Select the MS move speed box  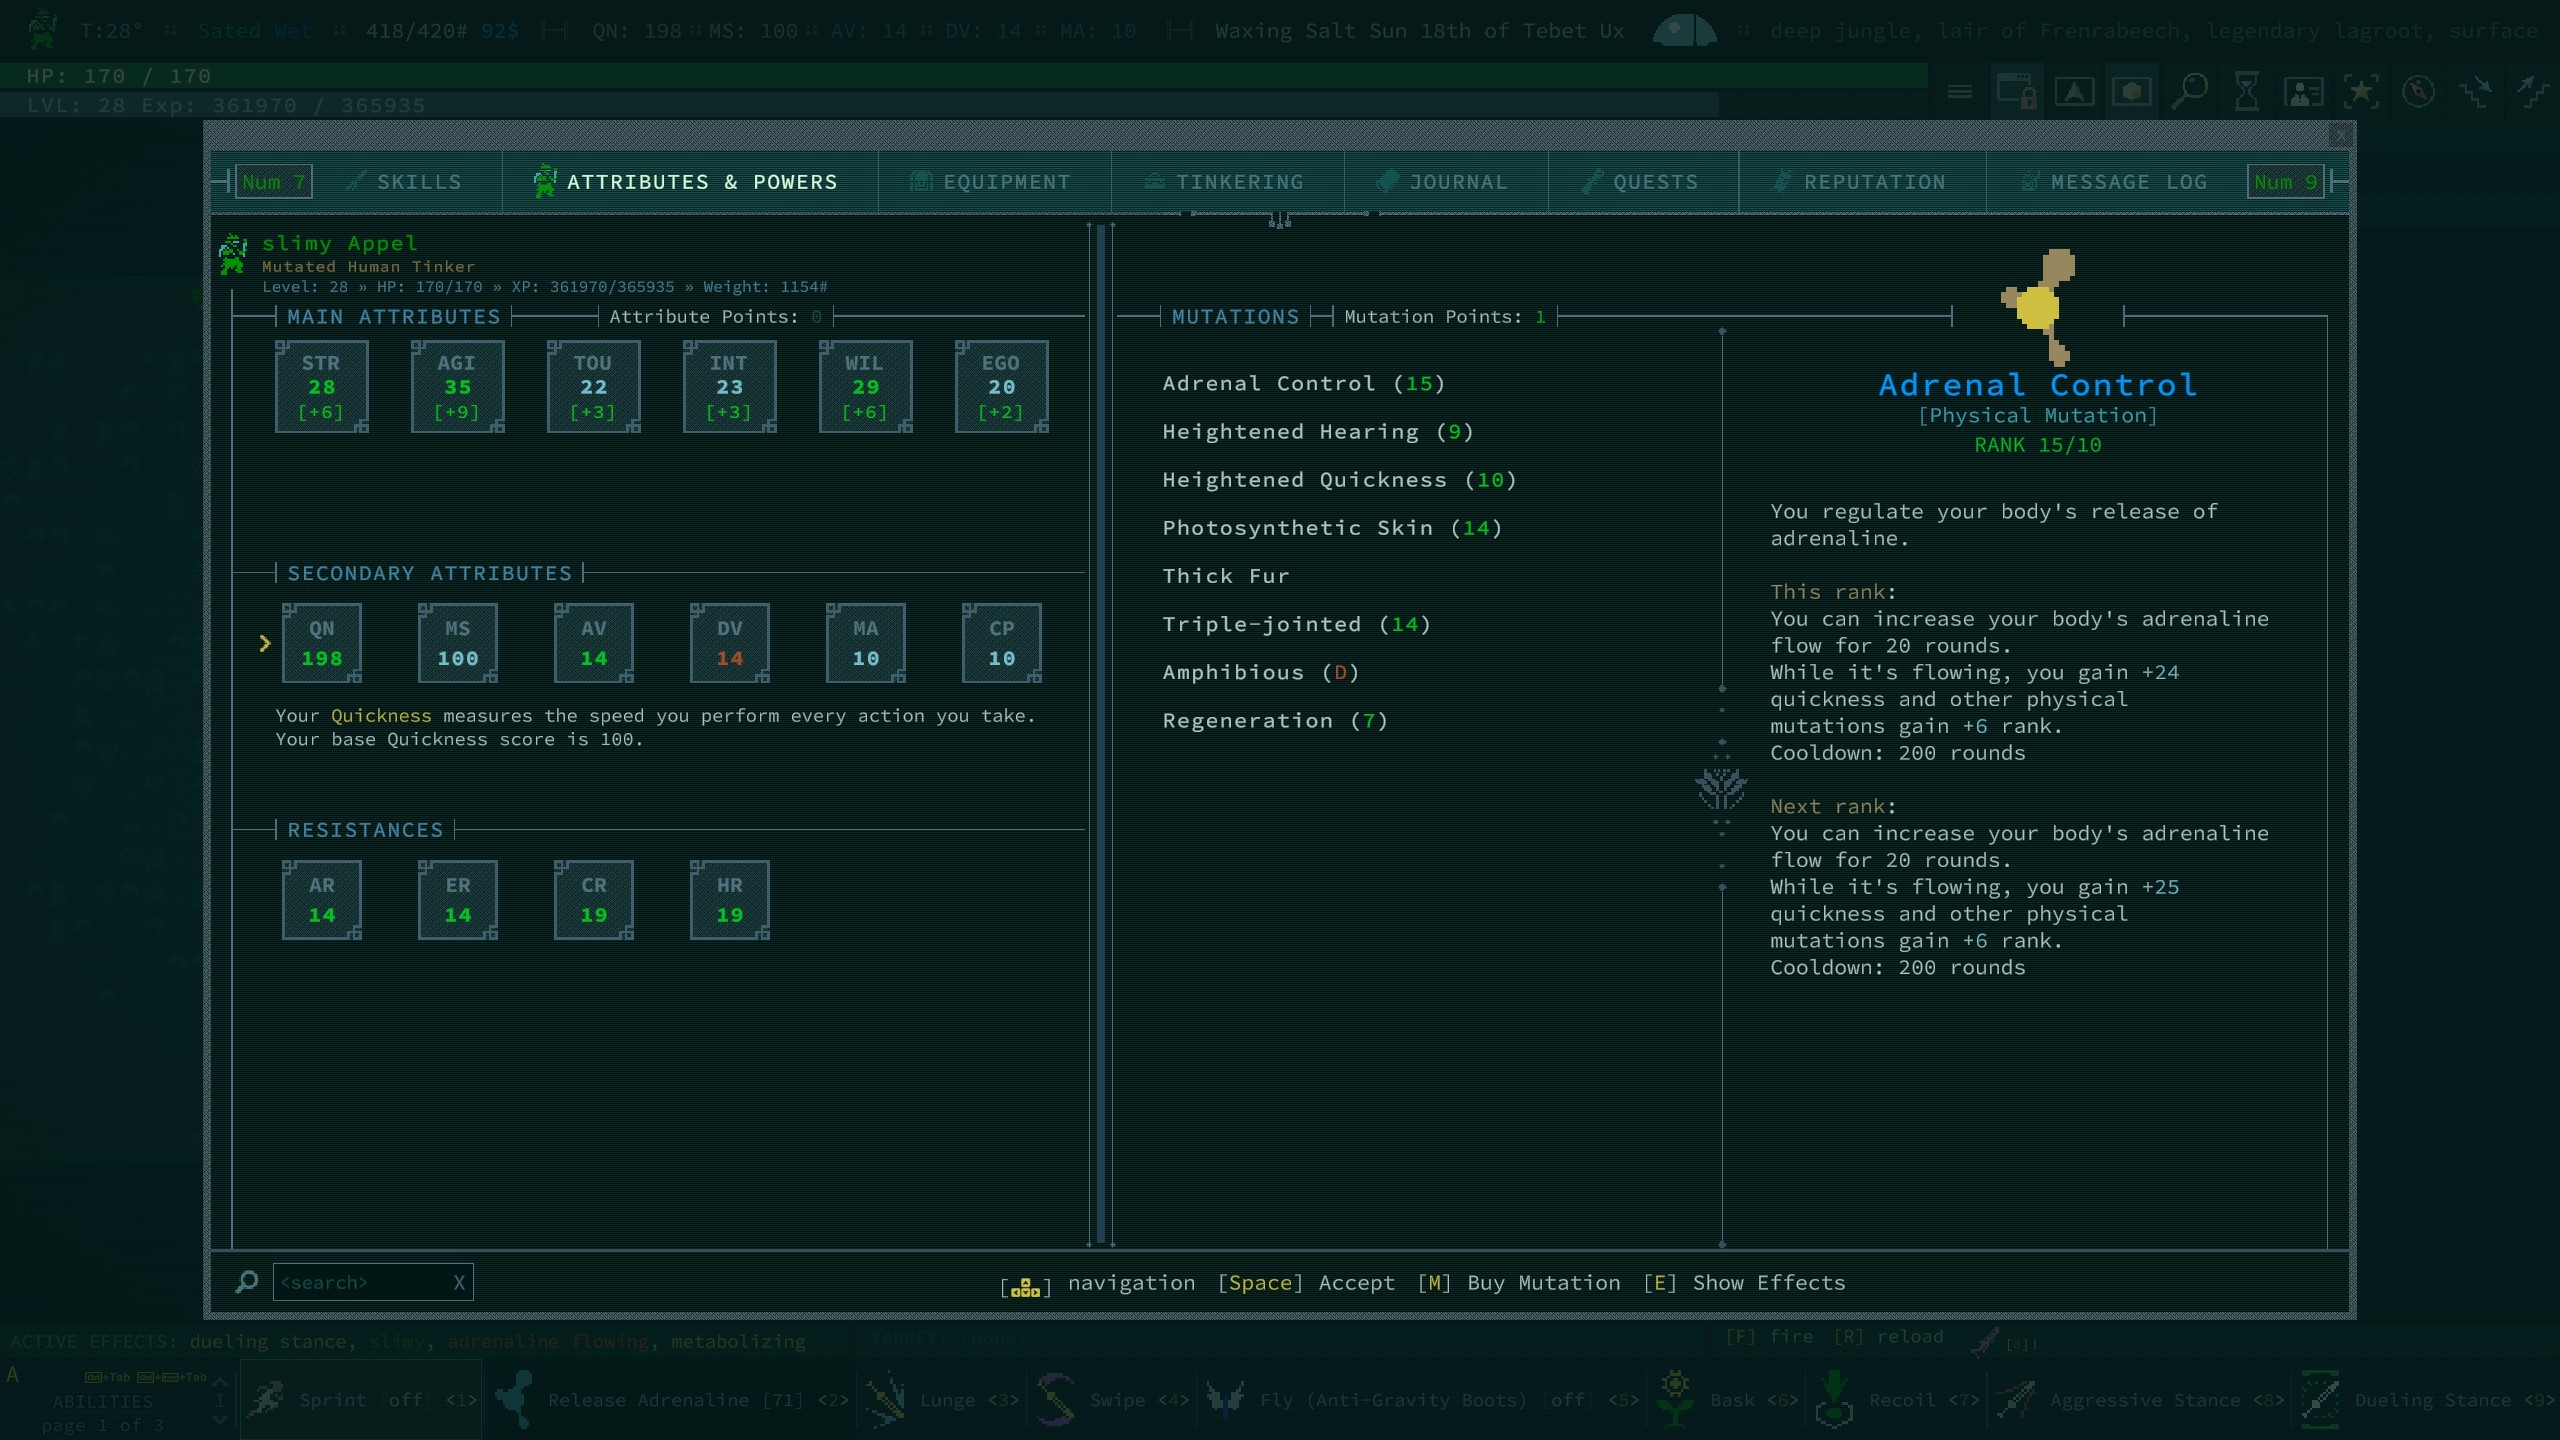point(457,643)
